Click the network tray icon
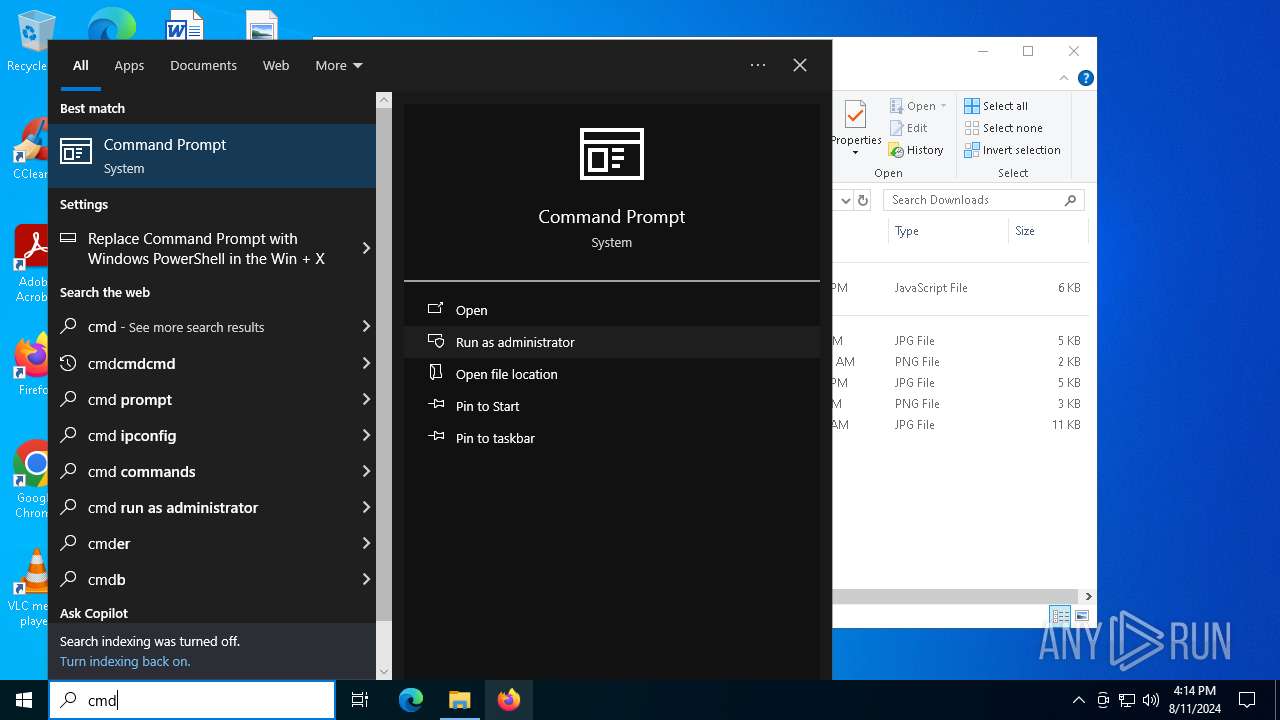This screenshot has width=1280, height=720. click(x=1127, y=700)
